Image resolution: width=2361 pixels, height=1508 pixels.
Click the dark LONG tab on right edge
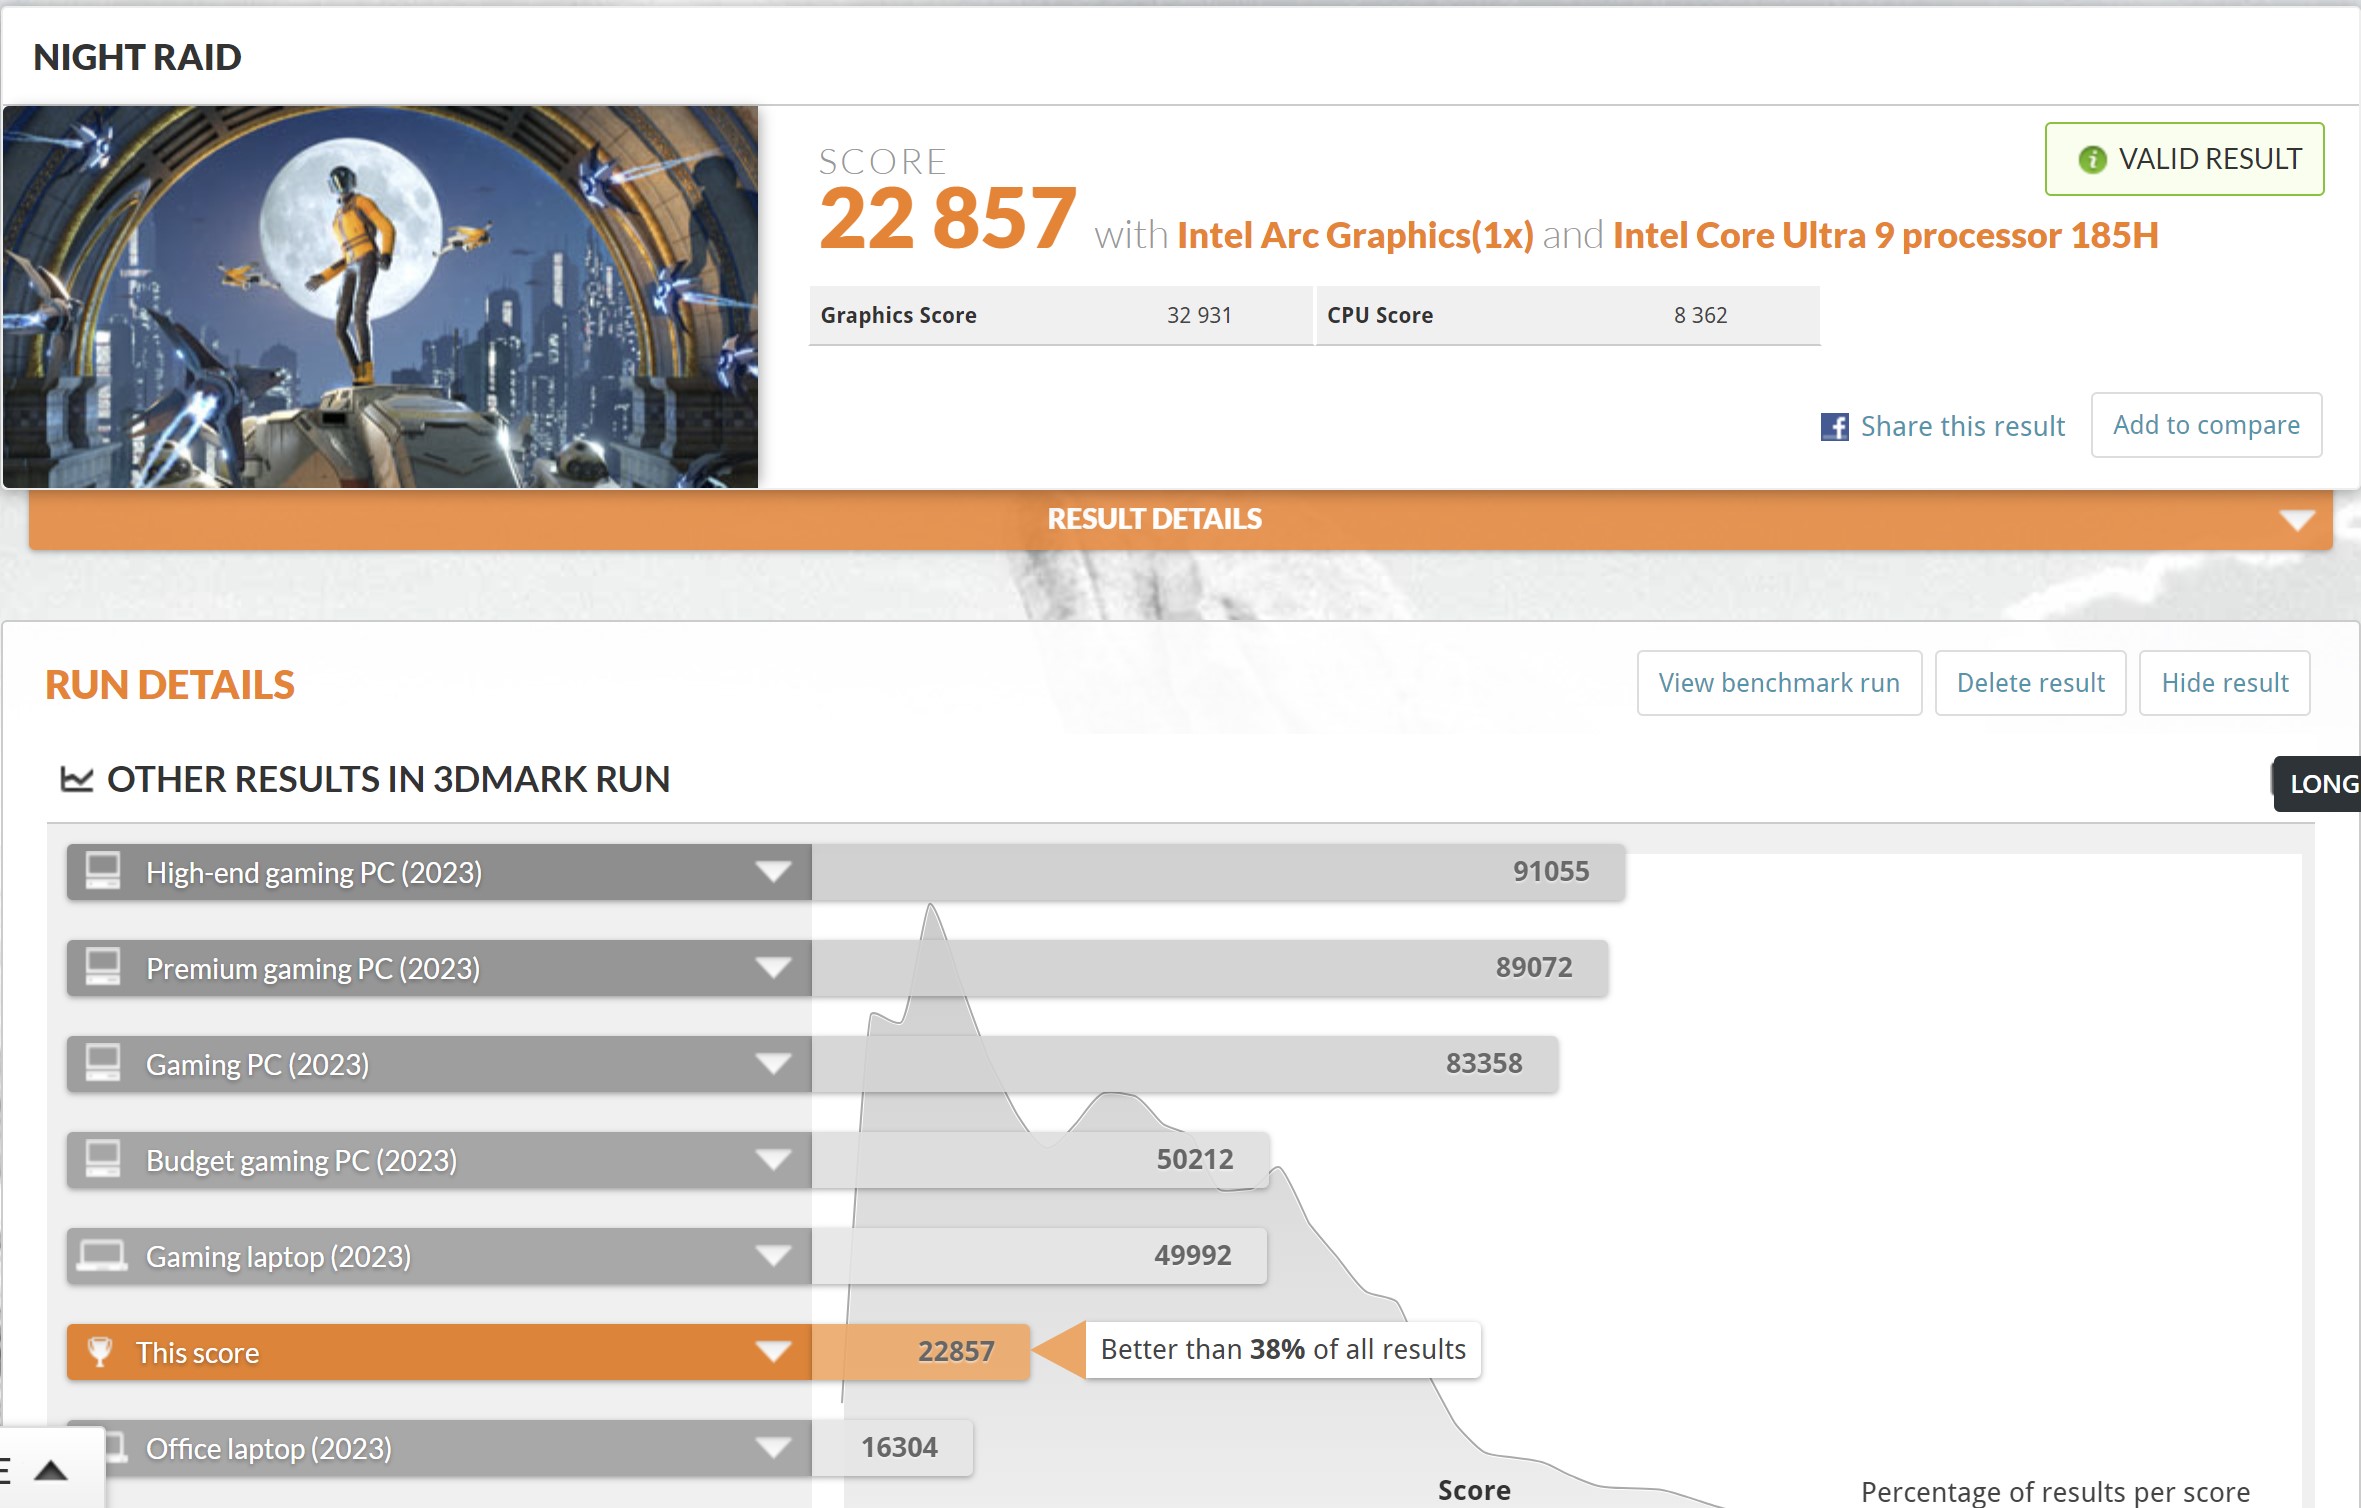click(x=2322, y=784)
